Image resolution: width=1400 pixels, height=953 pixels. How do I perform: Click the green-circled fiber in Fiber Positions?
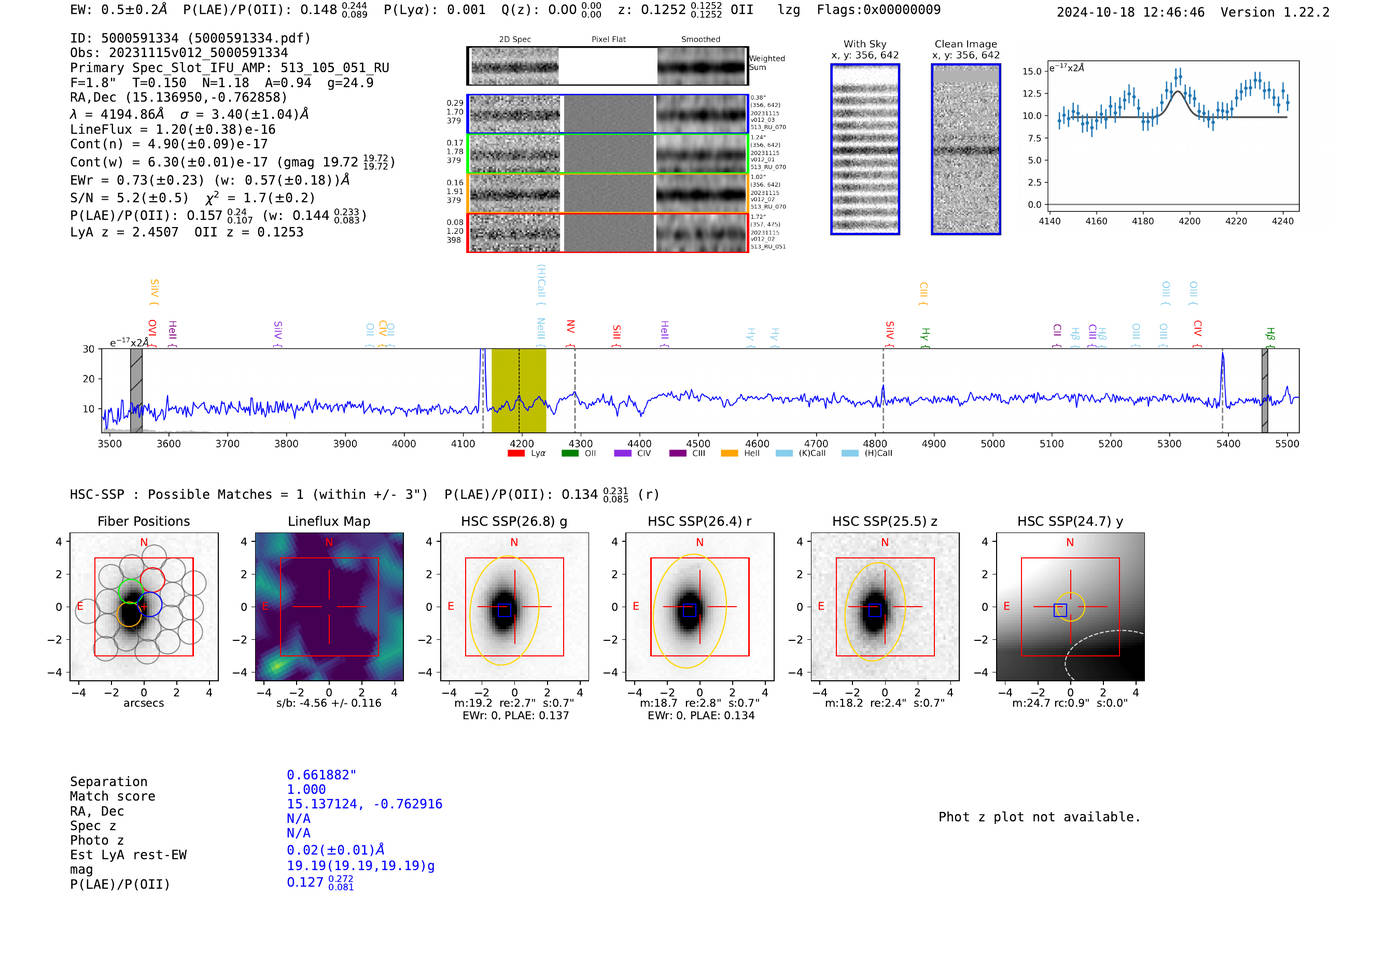pyautogui.click(x=131, y=590)
